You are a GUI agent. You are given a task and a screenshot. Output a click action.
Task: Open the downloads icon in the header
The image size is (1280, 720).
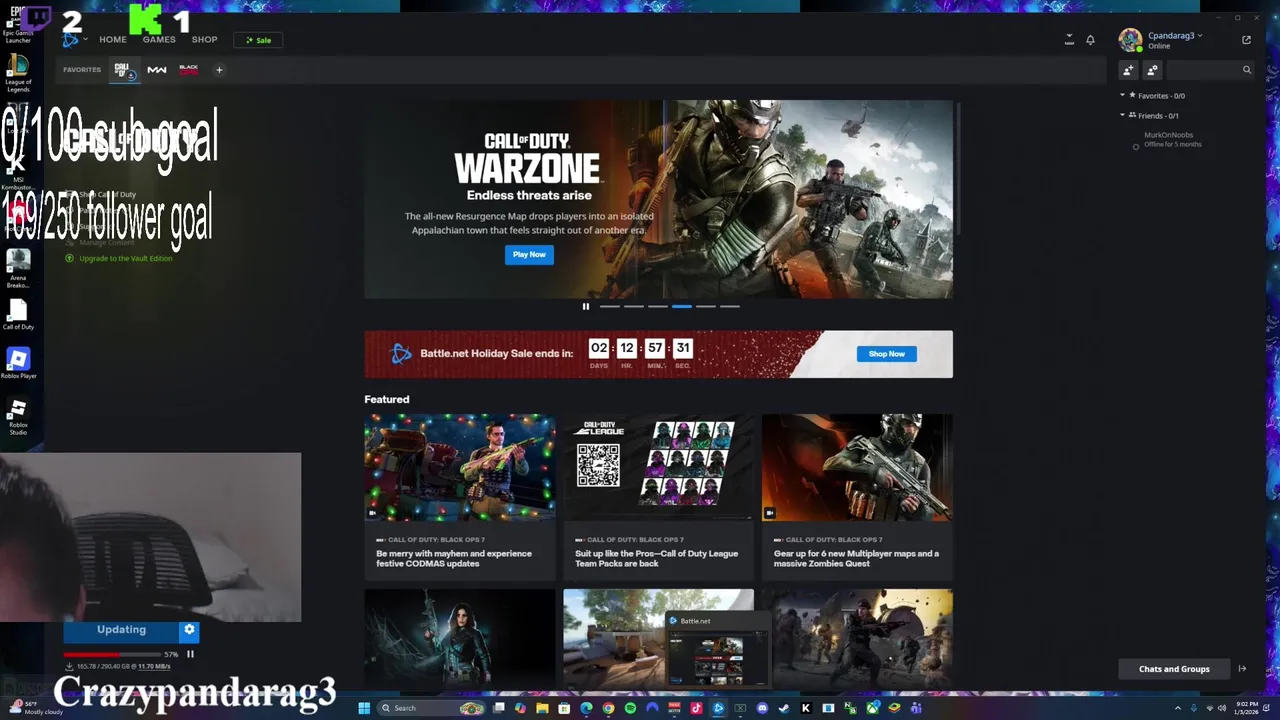[1069, 40]
